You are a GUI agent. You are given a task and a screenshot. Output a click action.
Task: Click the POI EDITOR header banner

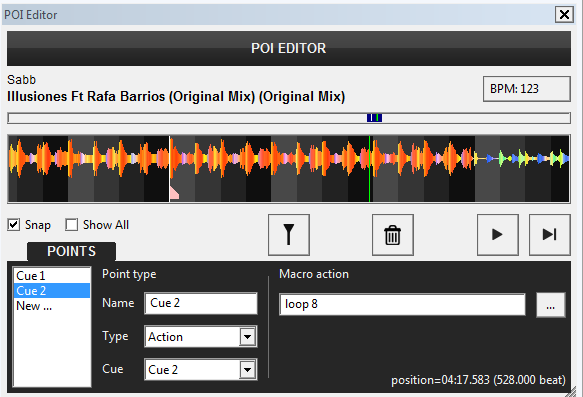tap(289, 48)
